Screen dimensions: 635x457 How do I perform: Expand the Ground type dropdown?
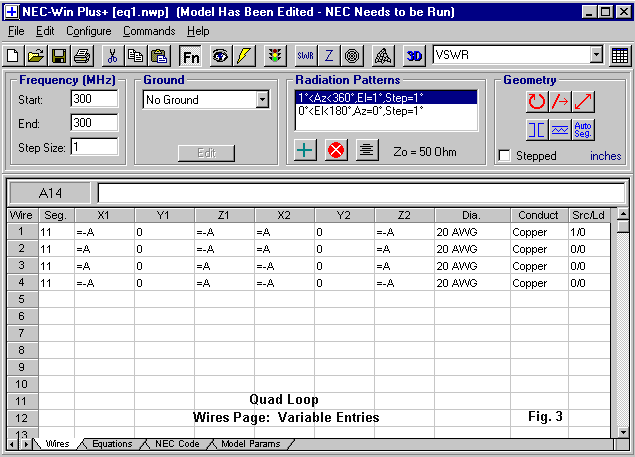click(x=262, y=100)
